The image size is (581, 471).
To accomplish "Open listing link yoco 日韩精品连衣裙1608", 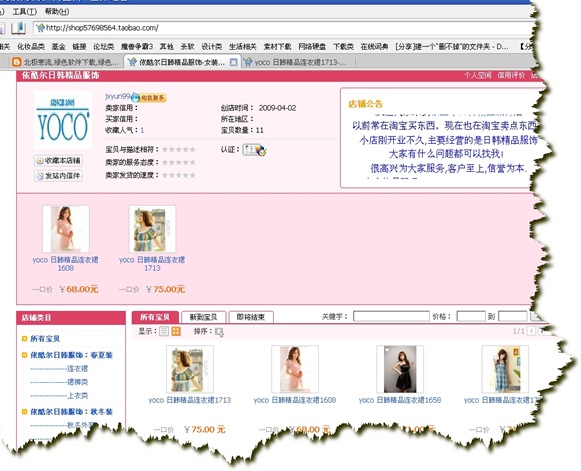I will (x=295, y=400).
